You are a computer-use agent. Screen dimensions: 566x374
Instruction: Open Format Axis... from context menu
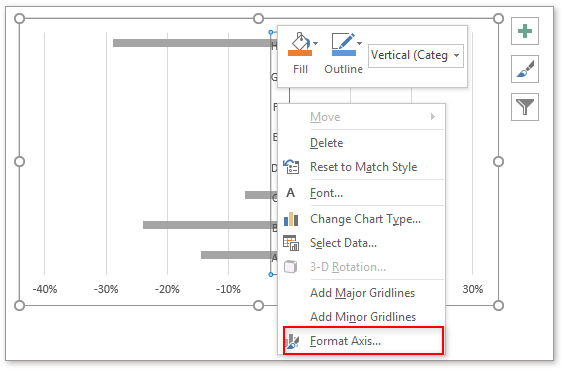click(x=363, y=341)
